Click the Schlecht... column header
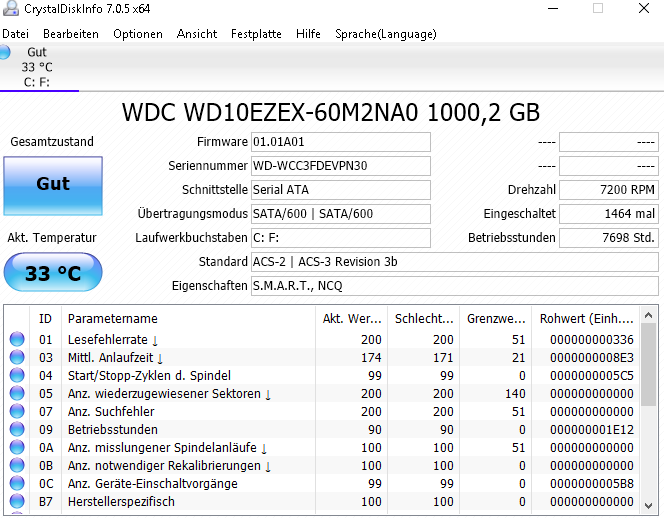 click(x=423, y=319)
